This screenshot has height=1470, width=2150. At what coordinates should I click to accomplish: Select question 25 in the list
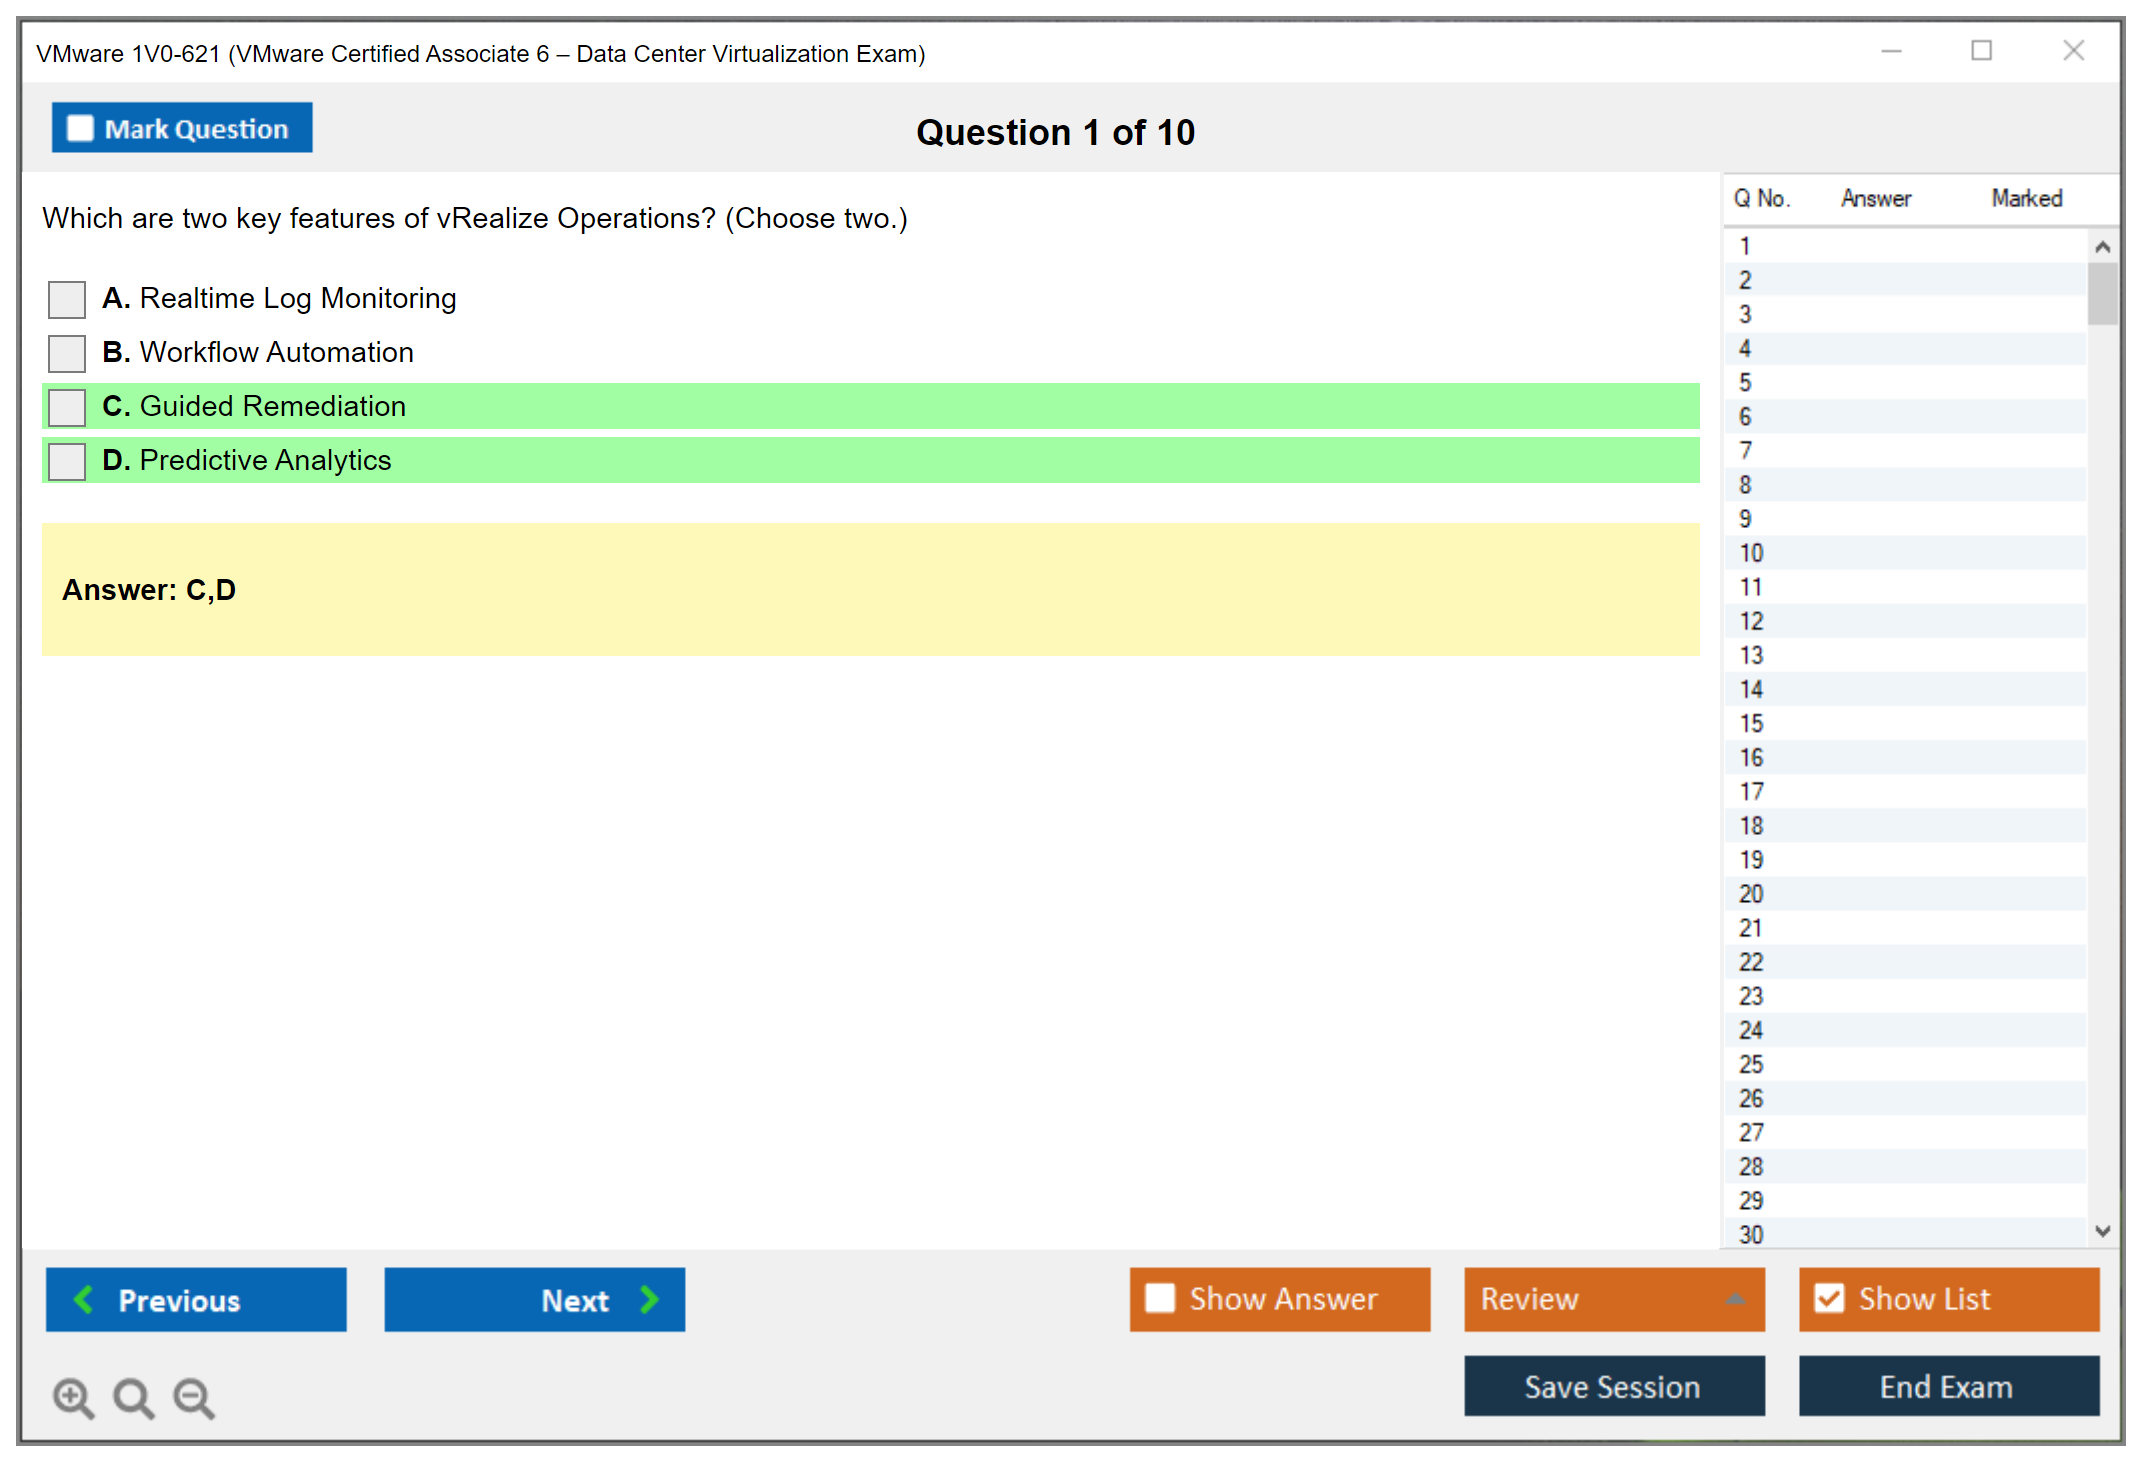1751,1064
